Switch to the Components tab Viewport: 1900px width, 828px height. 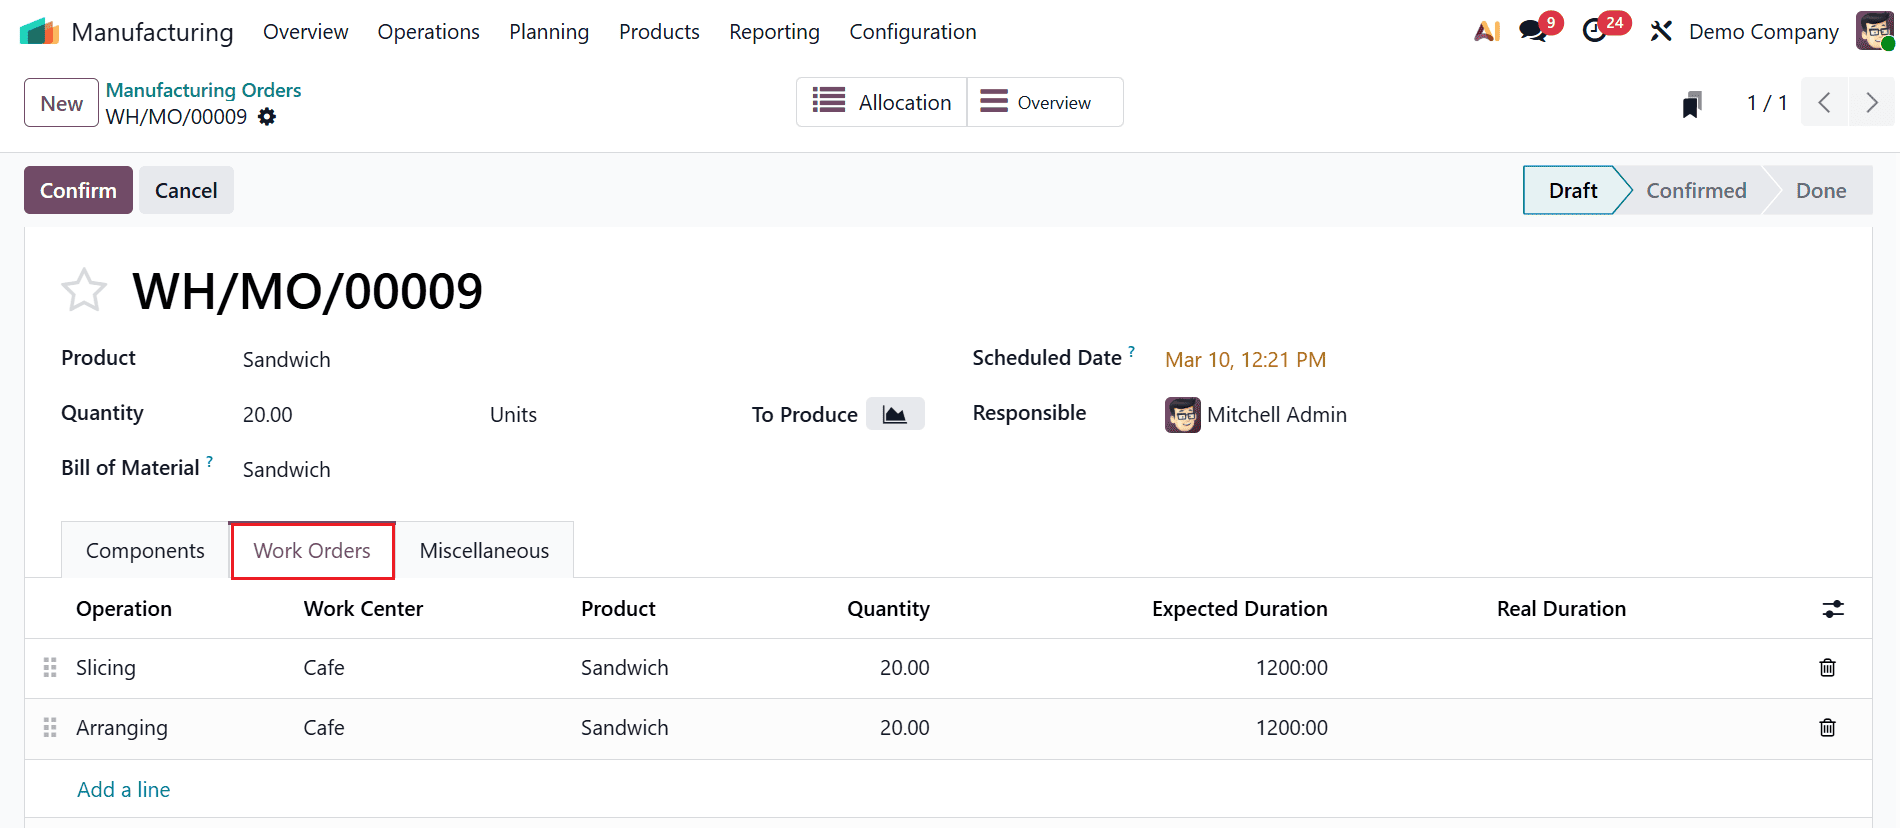[145, 551]
